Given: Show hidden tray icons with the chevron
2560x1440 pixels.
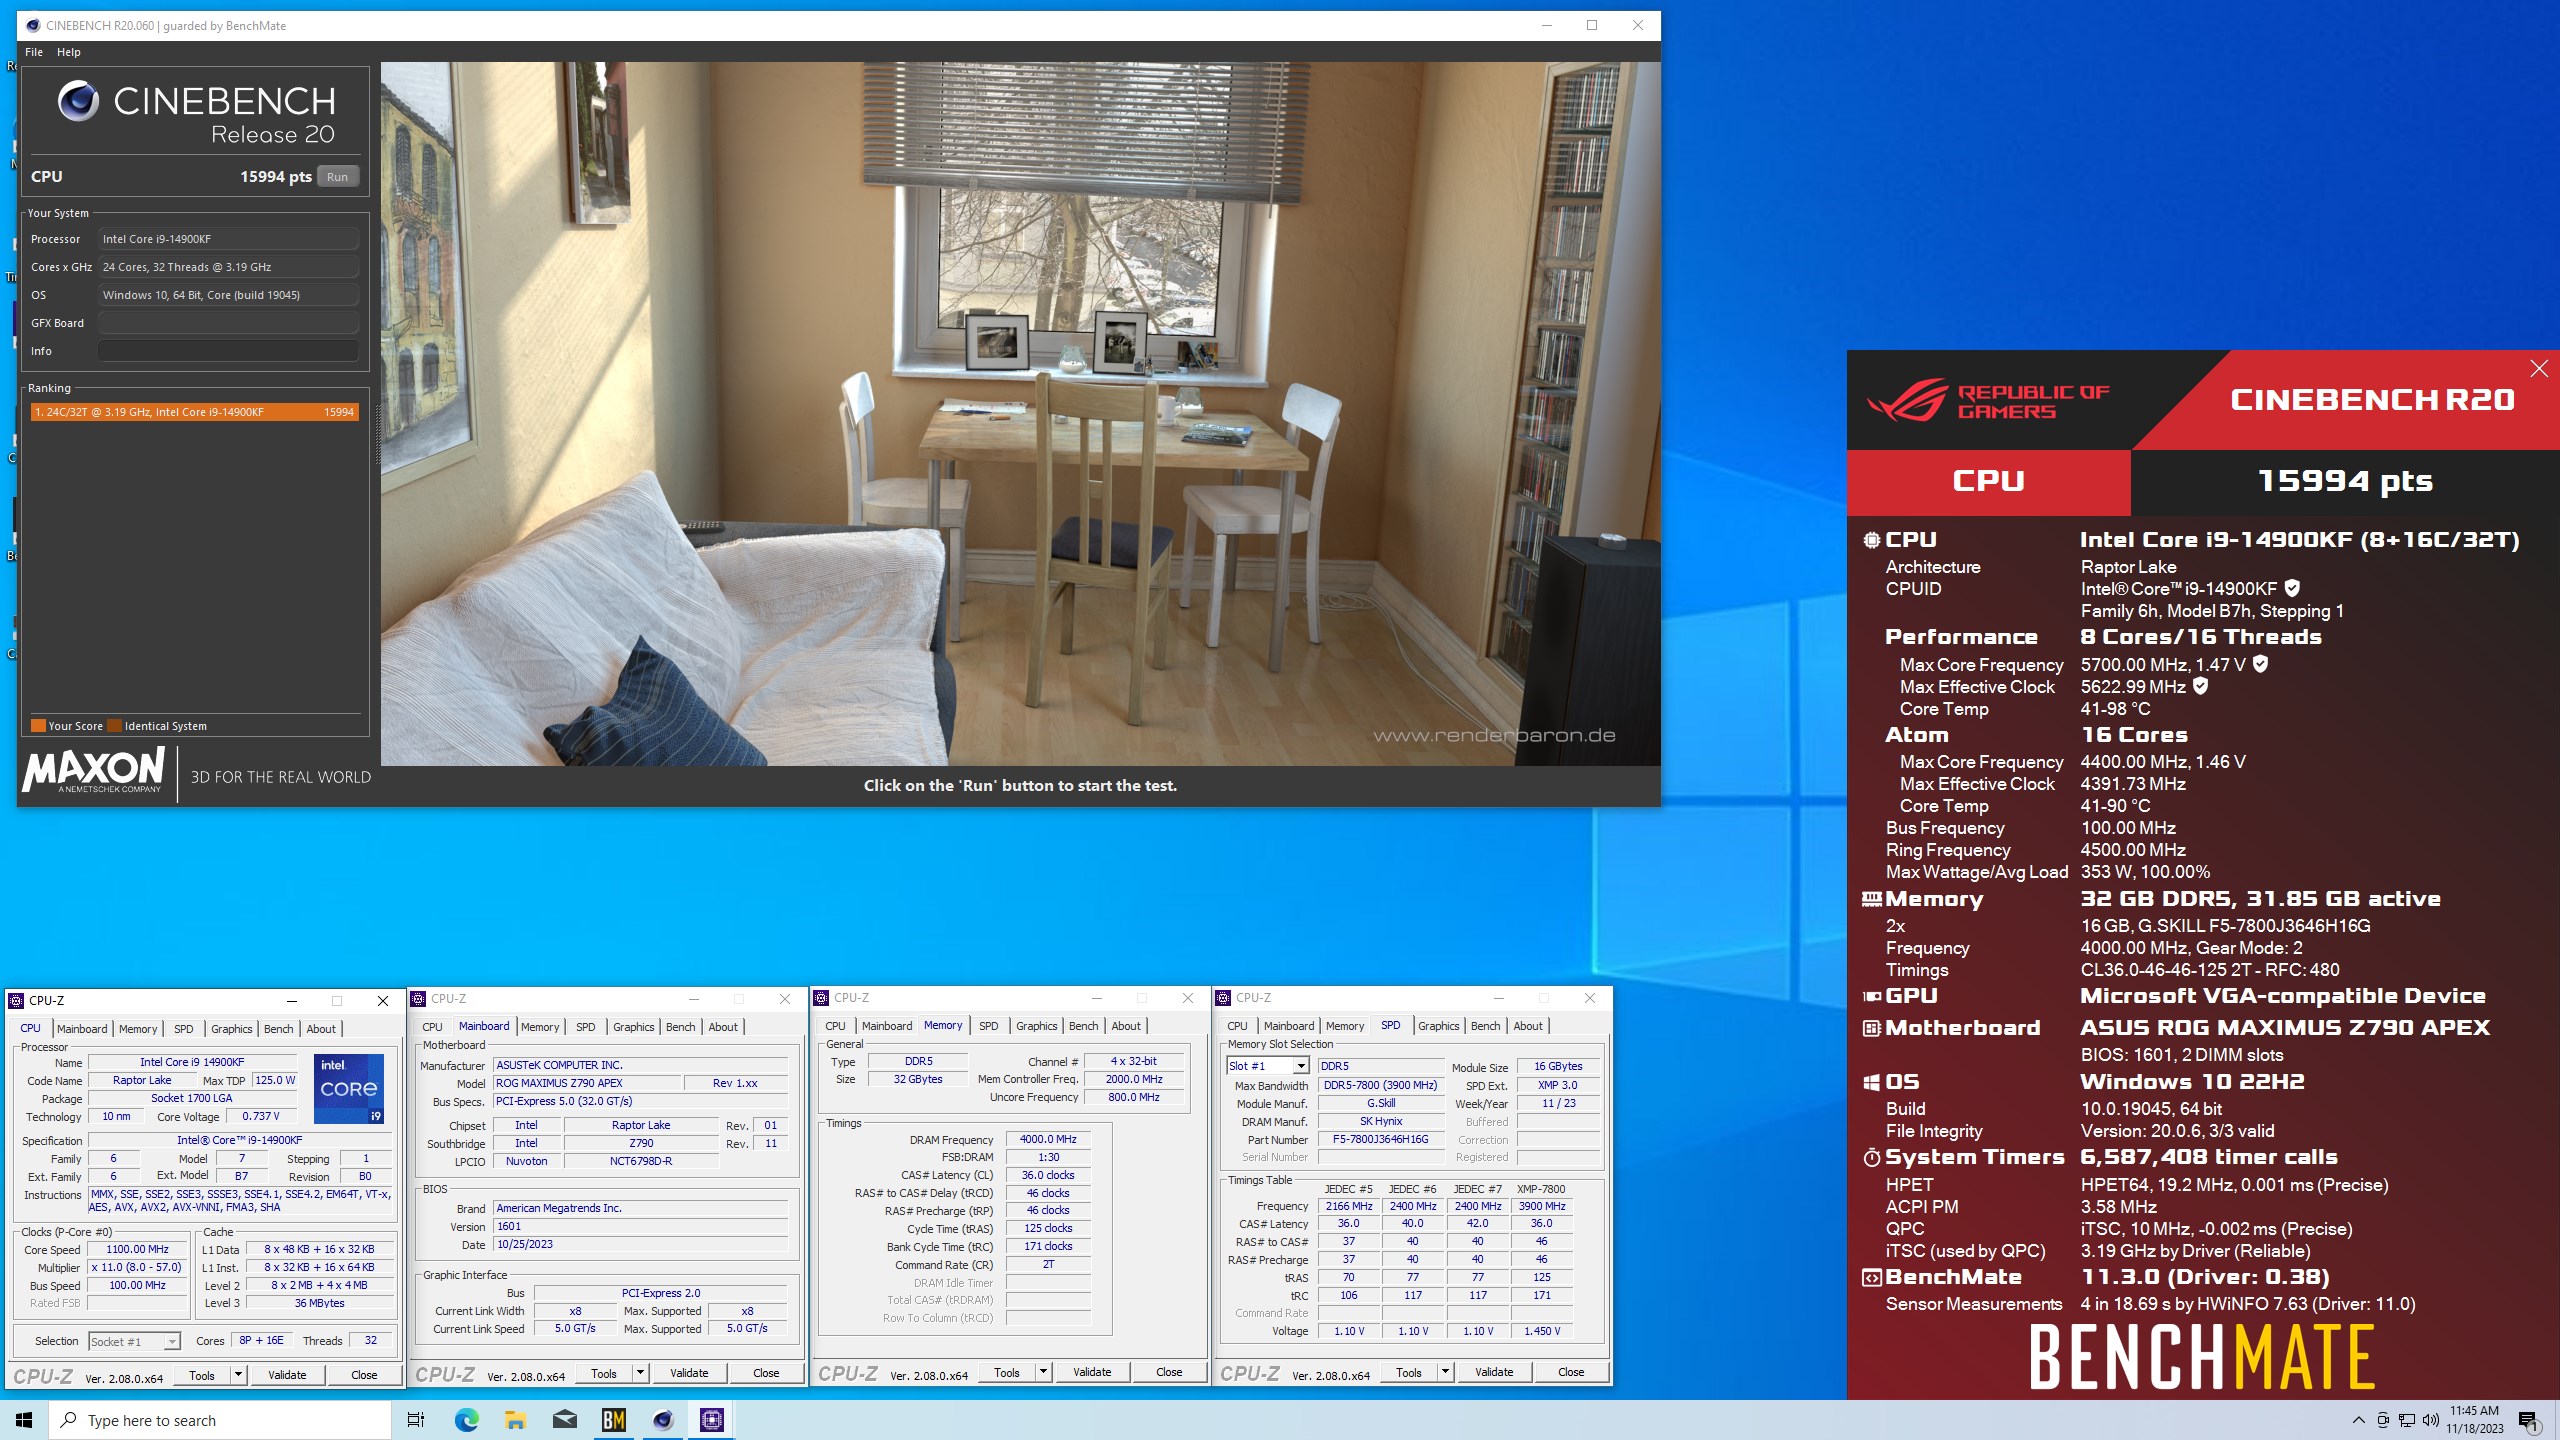Looking at the screenshot, I should pyautogui.click(x=2358, y=1420).
